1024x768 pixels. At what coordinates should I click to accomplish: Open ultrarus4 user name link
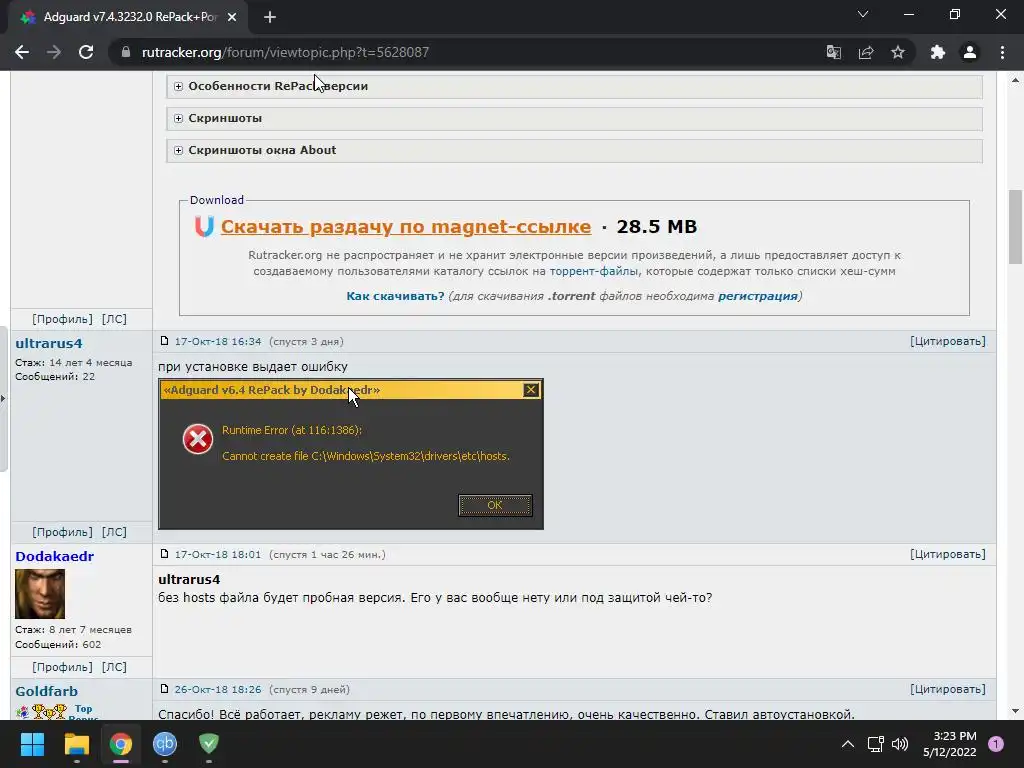tap(49, 344)
